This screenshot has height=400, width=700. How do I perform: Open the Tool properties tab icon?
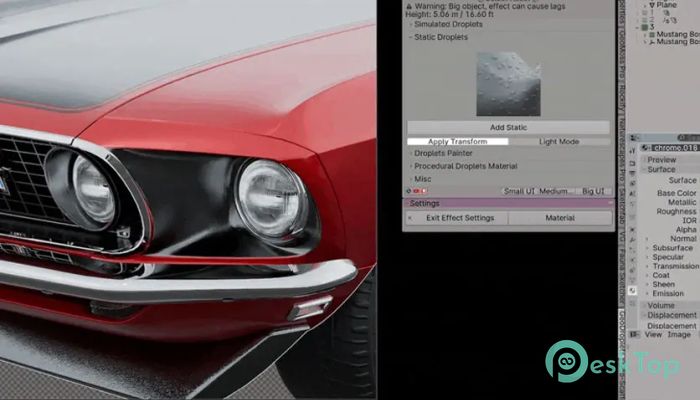click(632, 151)
